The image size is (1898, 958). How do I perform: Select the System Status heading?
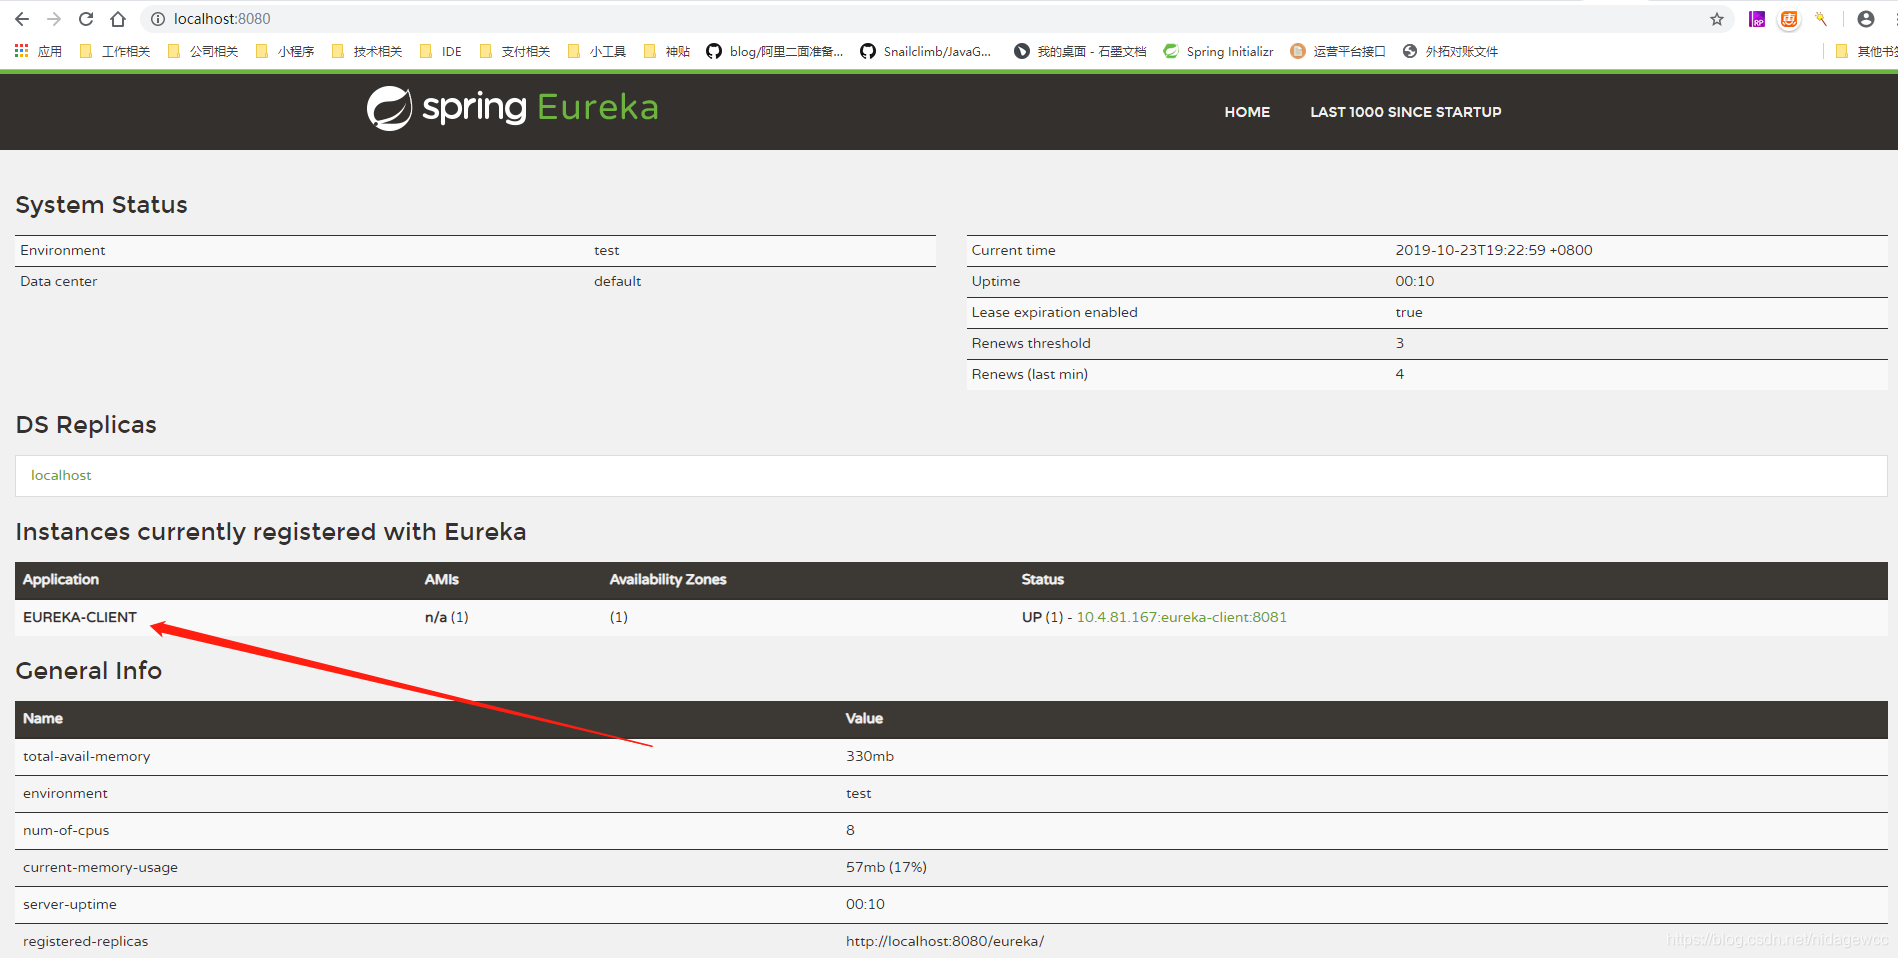coord(101,205)
